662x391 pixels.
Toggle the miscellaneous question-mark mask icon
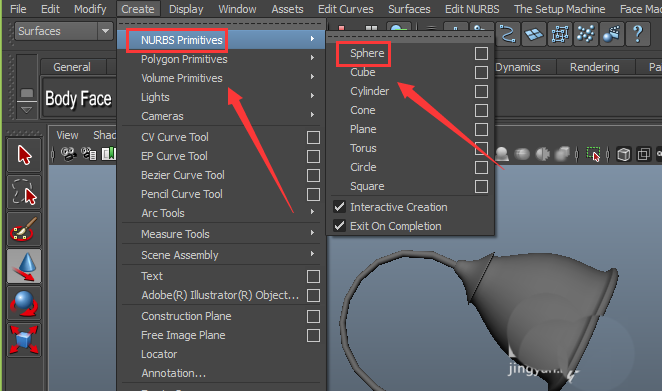tap(638, 34)
